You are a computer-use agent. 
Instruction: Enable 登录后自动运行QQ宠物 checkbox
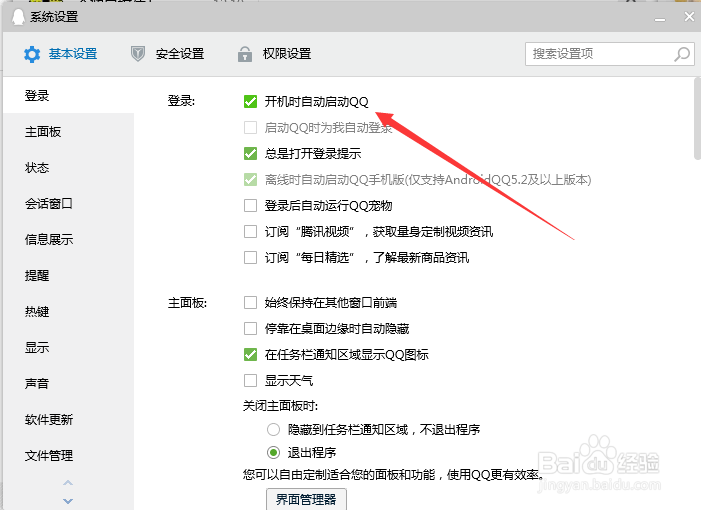pyautogui.click(x=250, y=206)
